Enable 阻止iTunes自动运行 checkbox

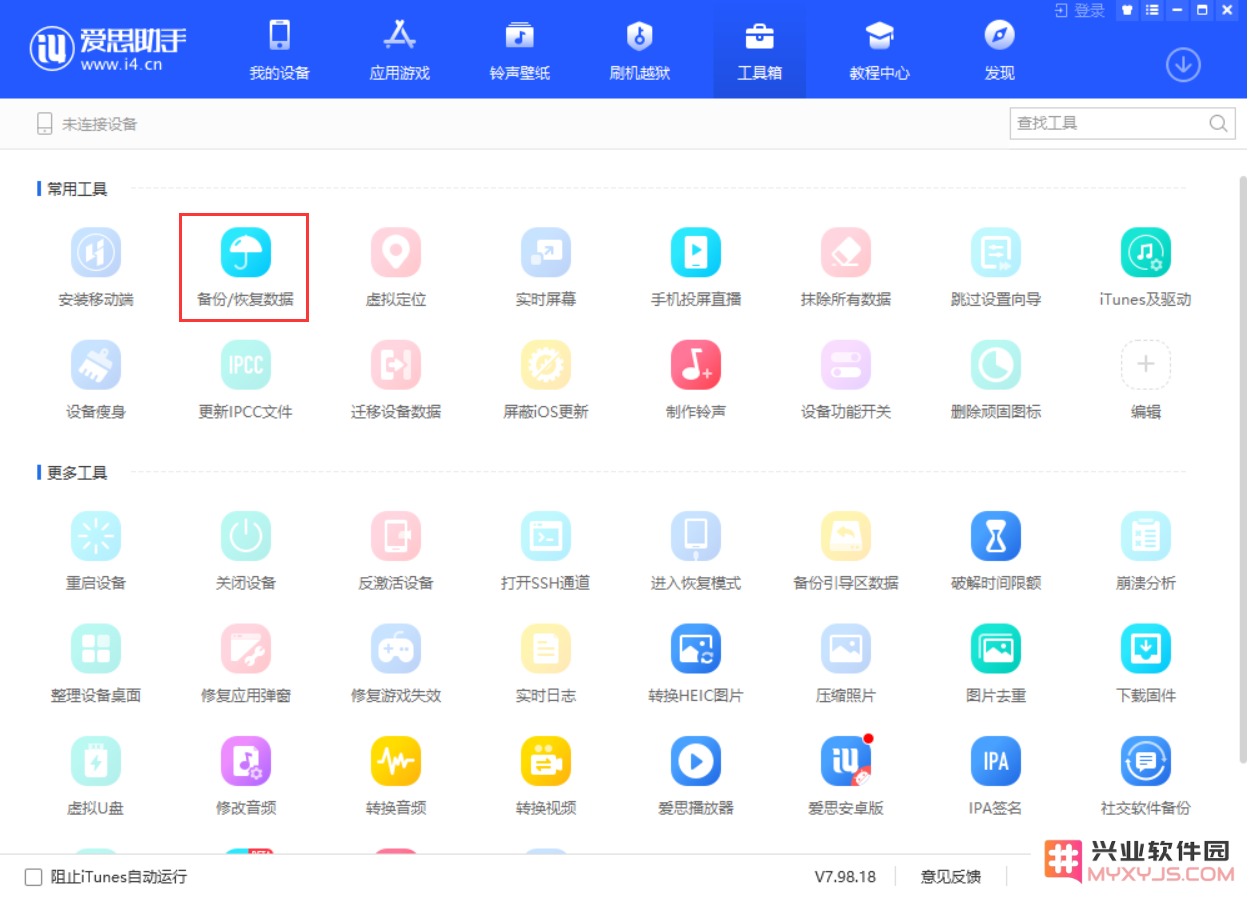tap(33, 877)
